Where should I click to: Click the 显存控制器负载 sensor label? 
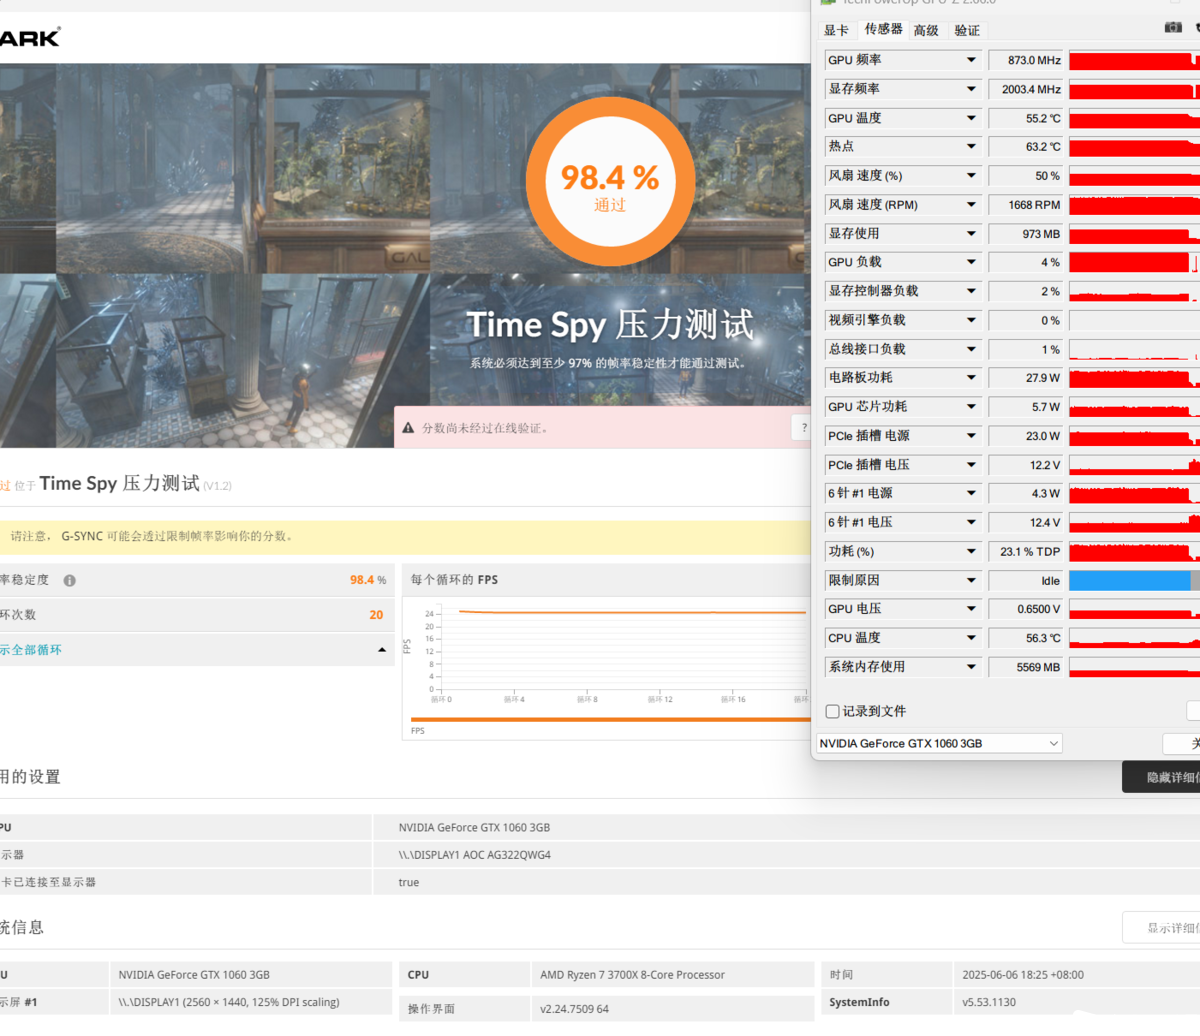pos(873,291)
